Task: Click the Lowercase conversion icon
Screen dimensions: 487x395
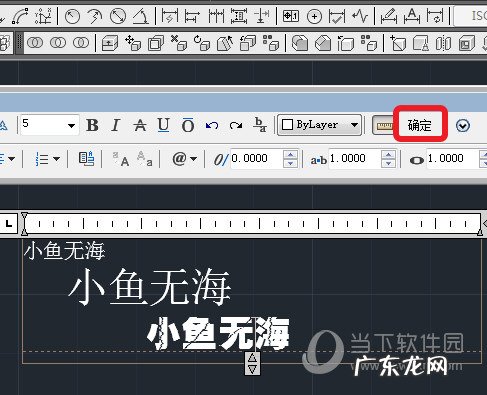Action: tap(145, 159)
